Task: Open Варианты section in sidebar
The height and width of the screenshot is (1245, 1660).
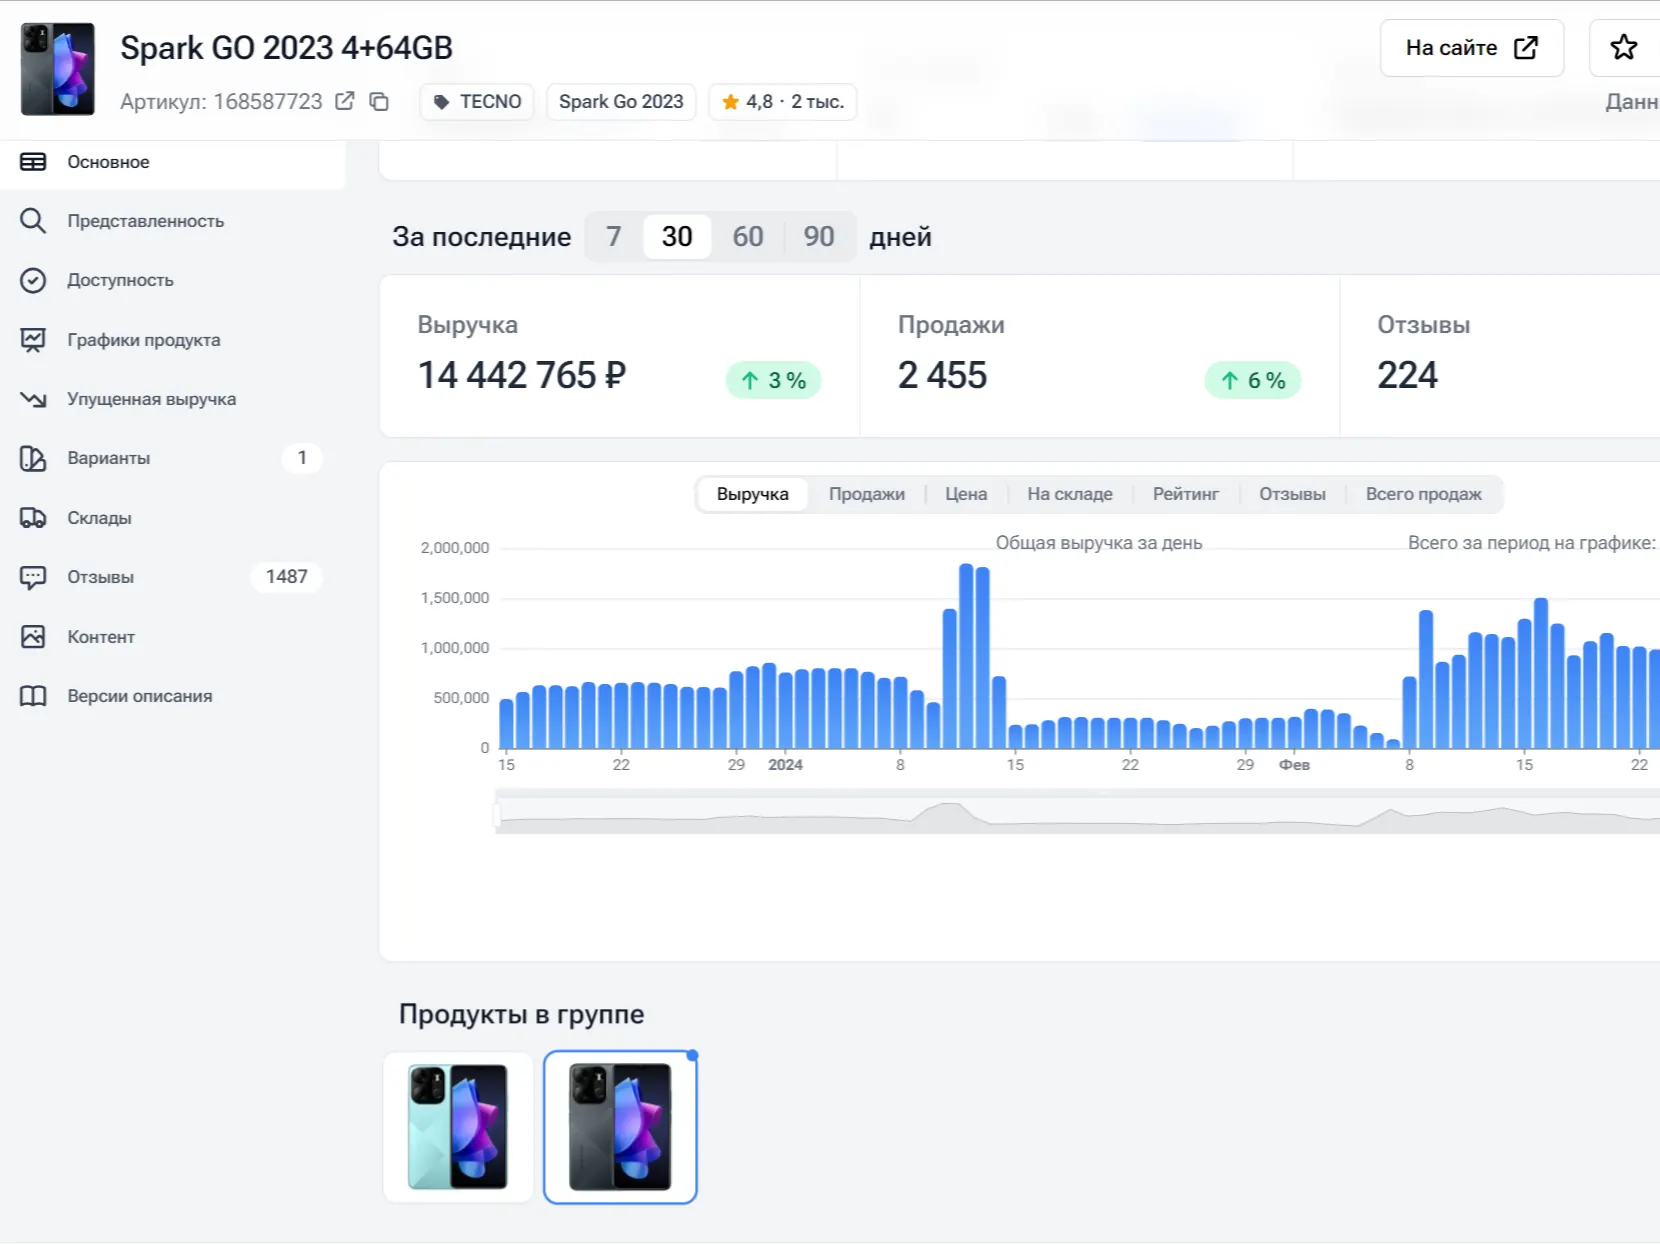Action: [173, 458]
